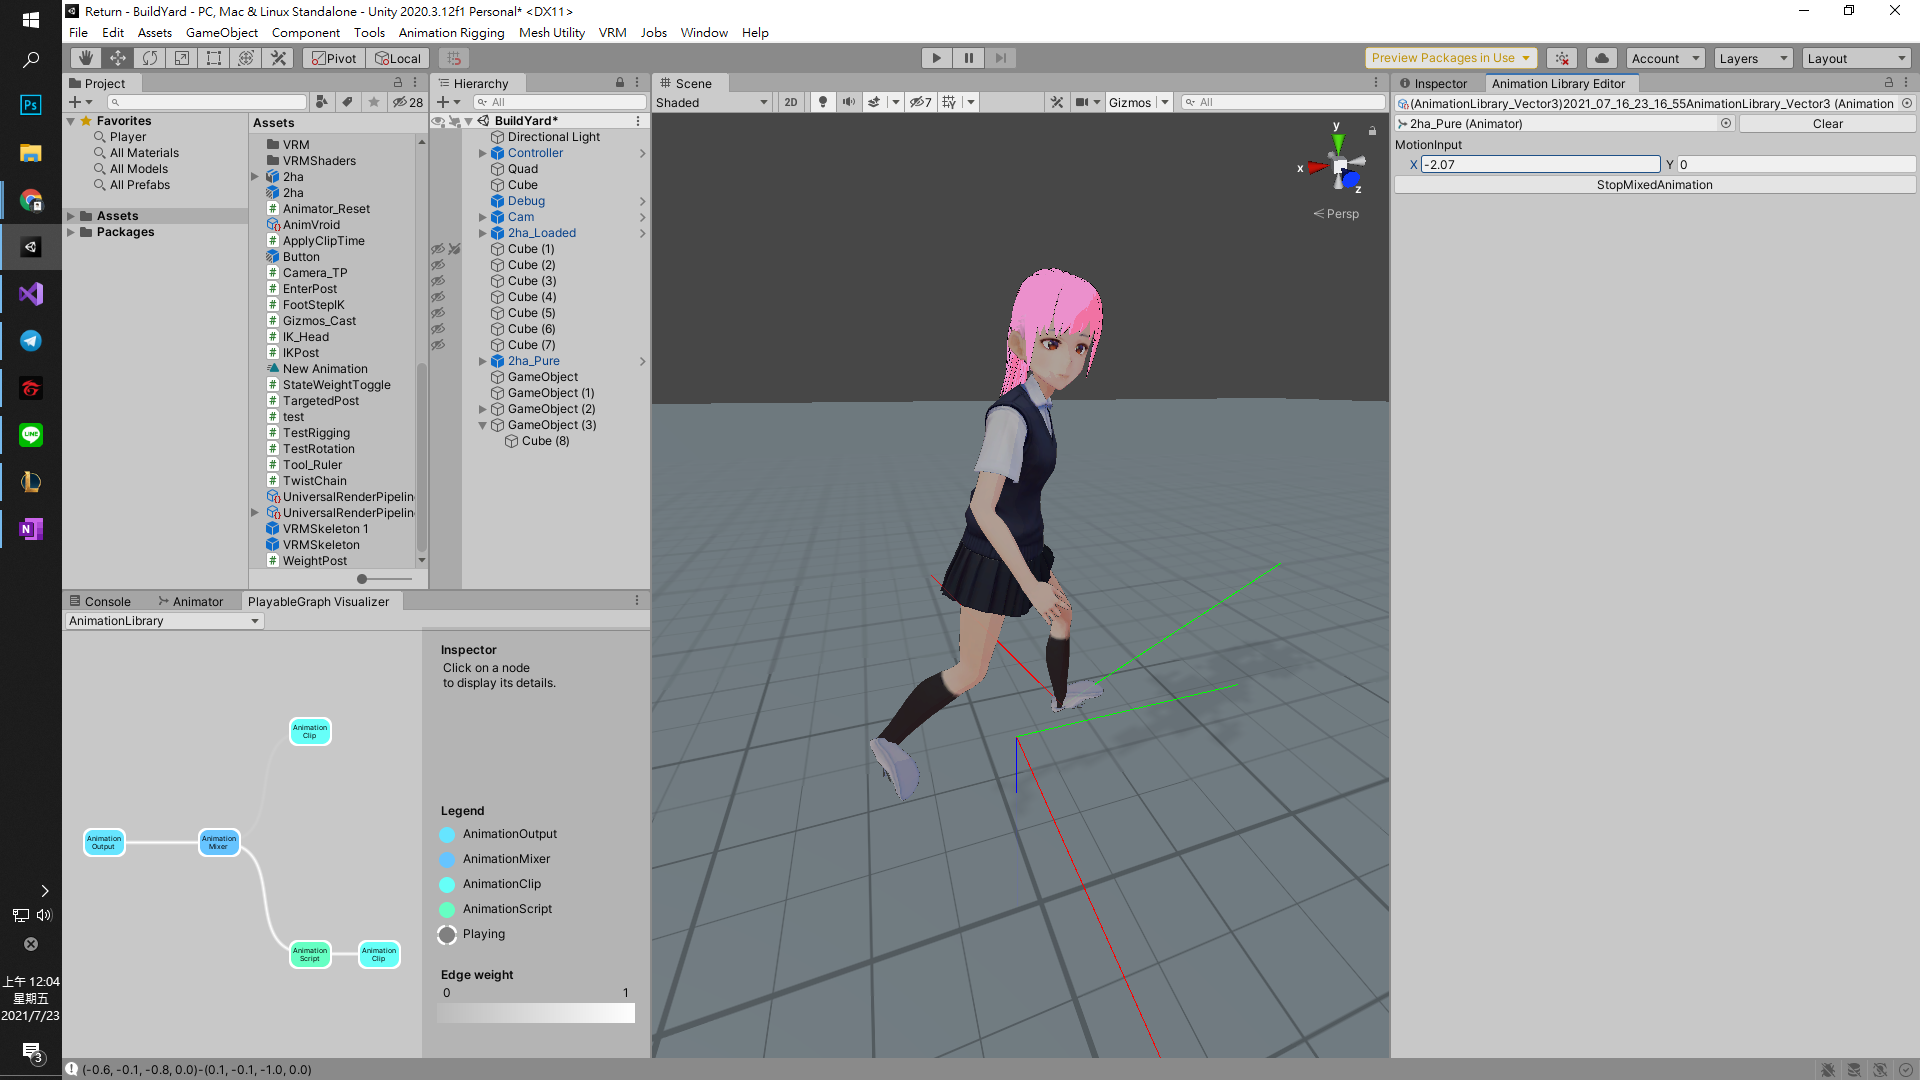Open Shaded draw mode dropdown
Viewport: 1920px width, 1080px height.
712,102
